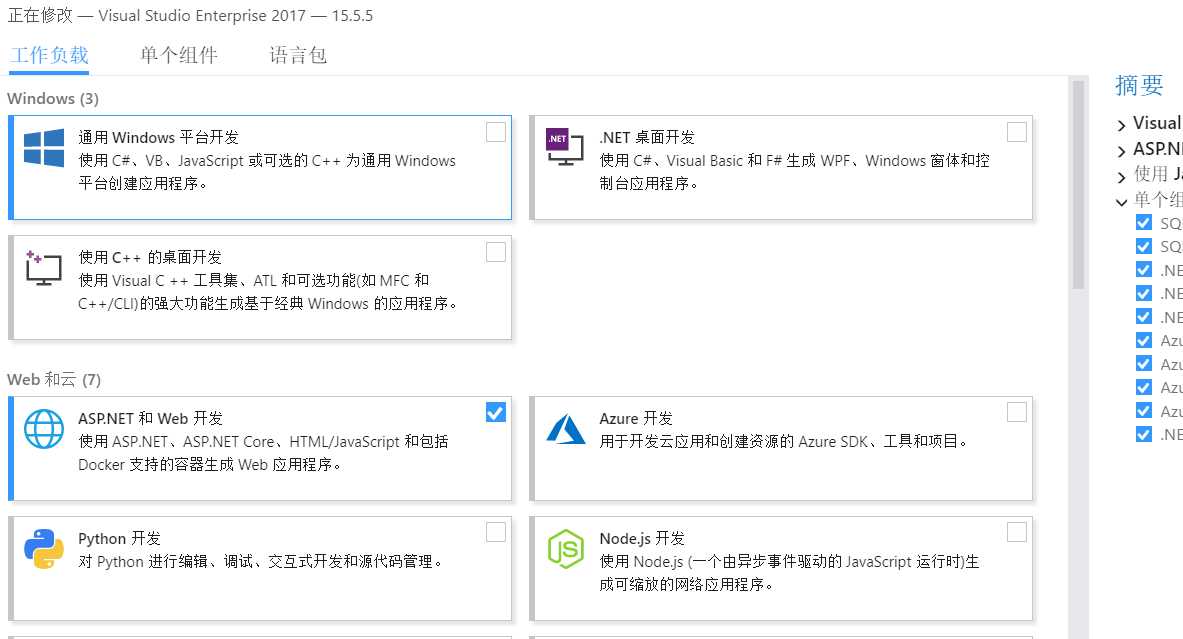Select the 通用 Windows 平台开发 card title
Viewport: 1183px width, 639px height.
tap(158, 137)
